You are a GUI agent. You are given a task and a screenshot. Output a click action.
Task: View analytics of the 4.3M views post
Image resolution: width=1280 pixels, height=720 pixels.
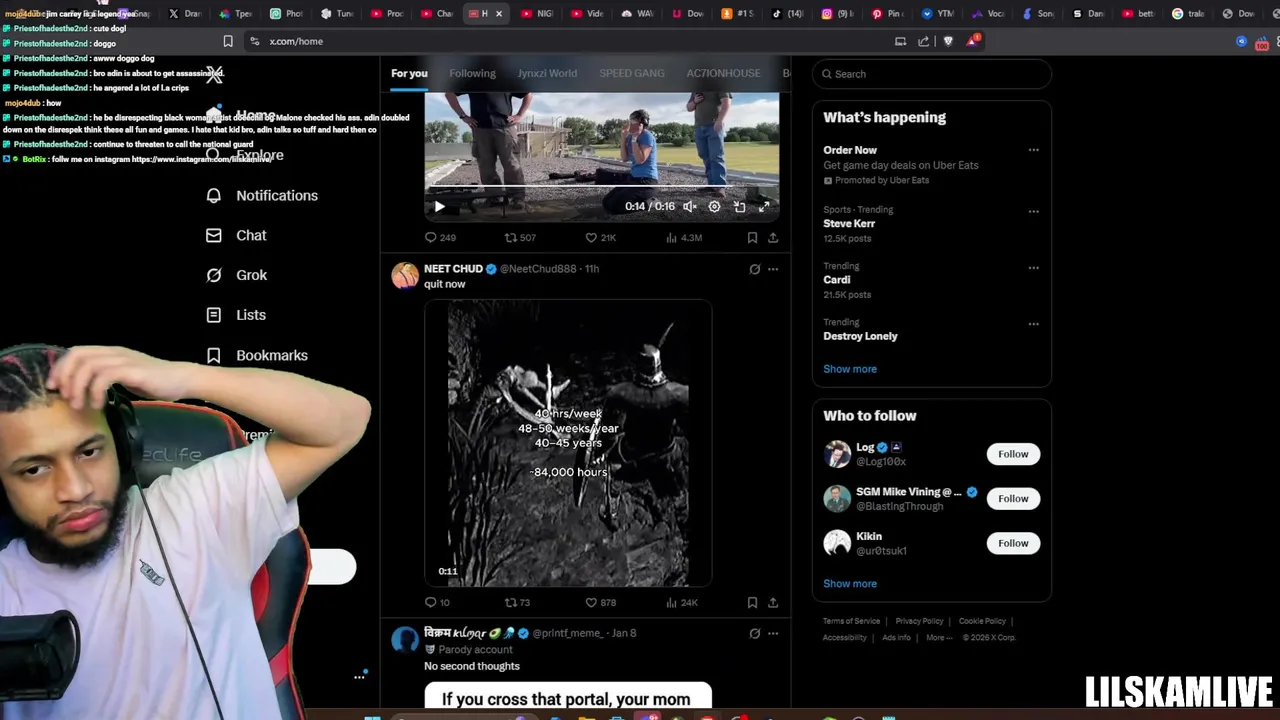click(x=684, y=237)
